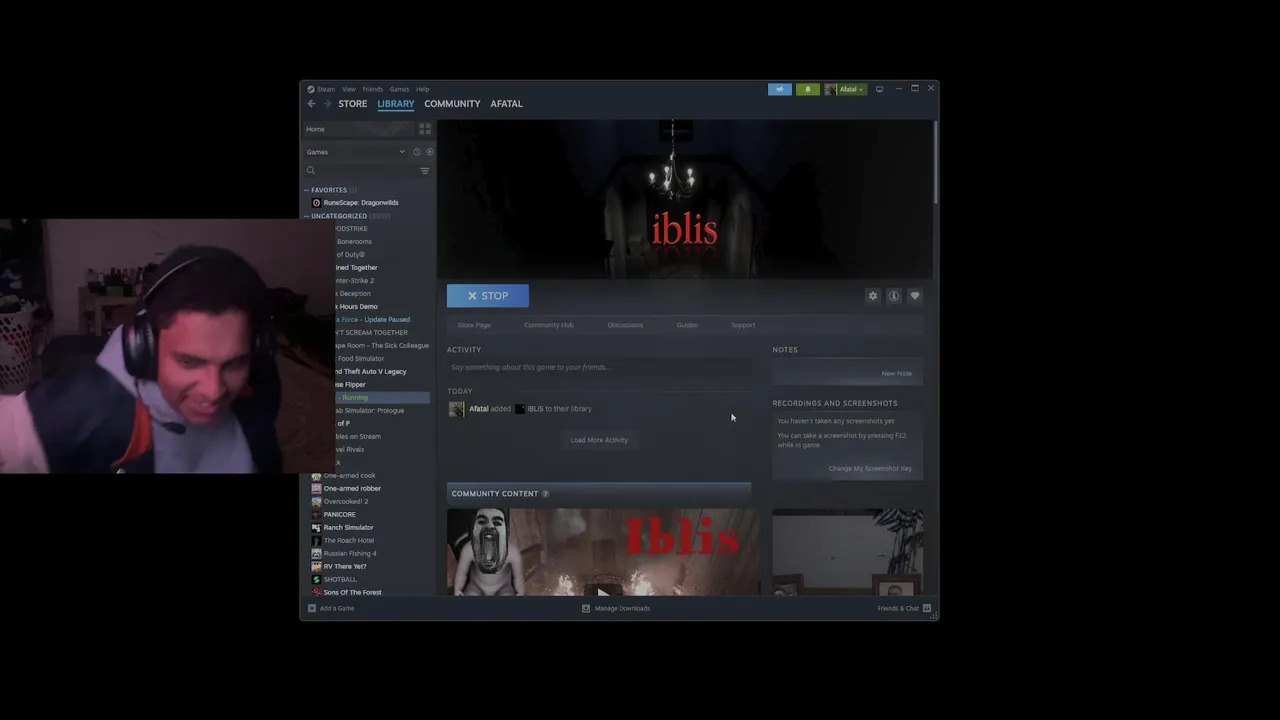
Task: Add iblis to favorites heart icon
Action: pos(915,296)
